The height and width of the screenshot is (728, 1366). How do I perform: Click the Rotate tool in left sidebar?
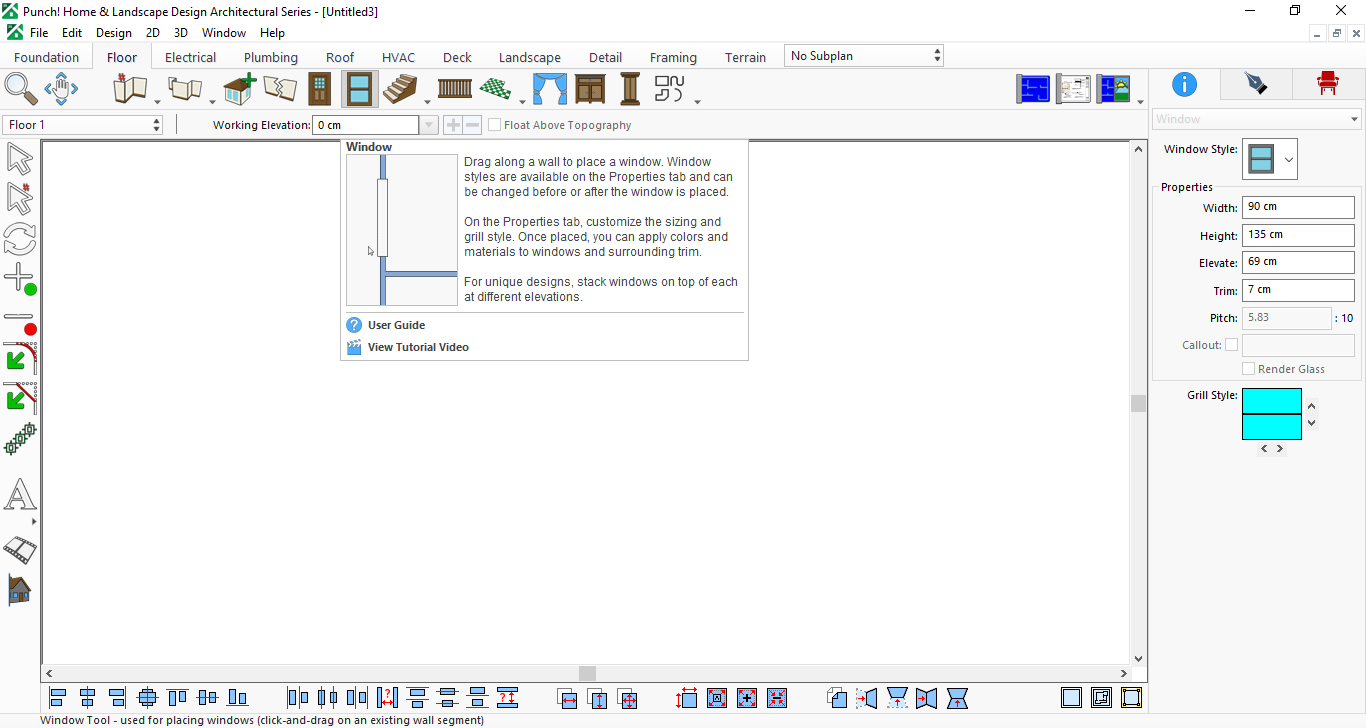tap(20, 239)
